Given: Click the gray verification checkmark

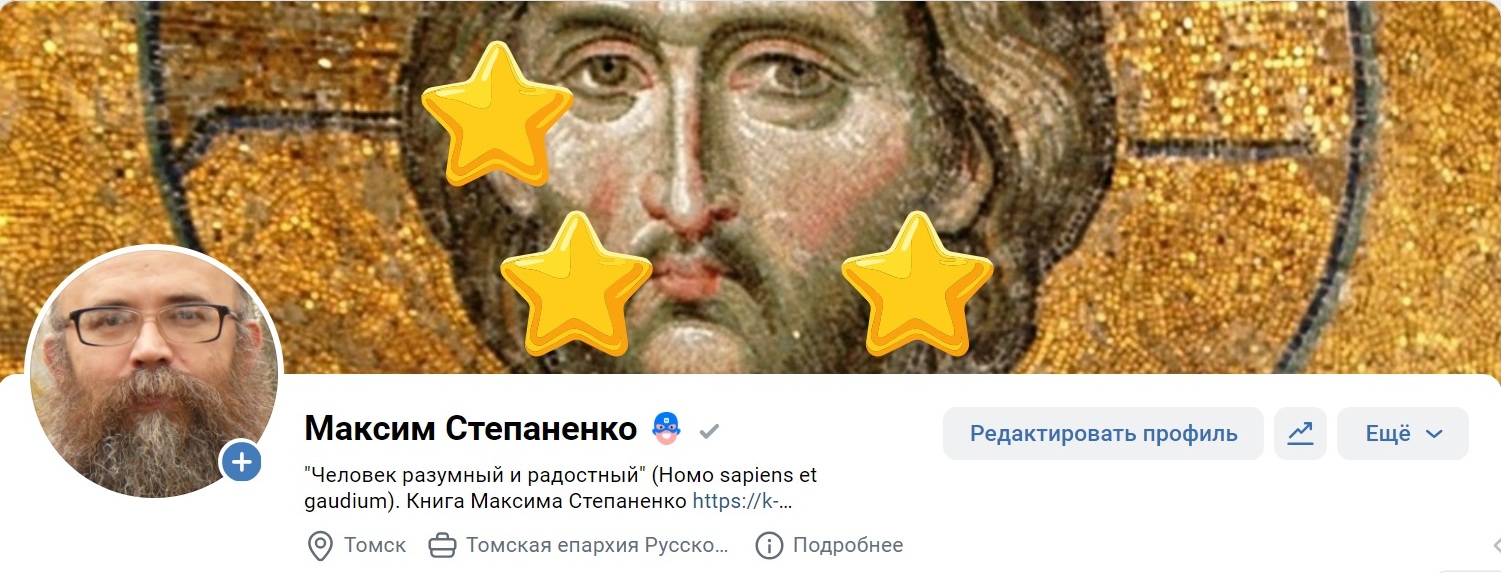Looking at the screenshot, I should click(710, 431).
